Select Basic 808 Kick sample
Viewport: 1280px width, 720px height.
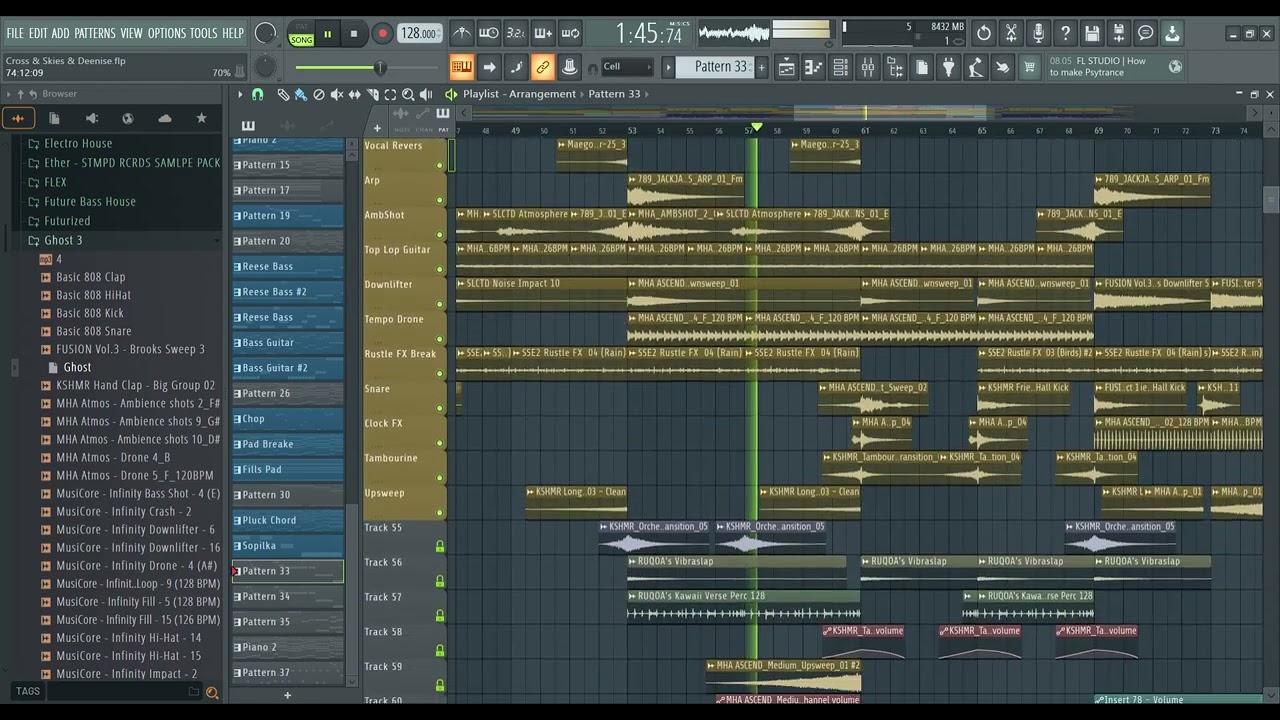click(x=90, y=313)
